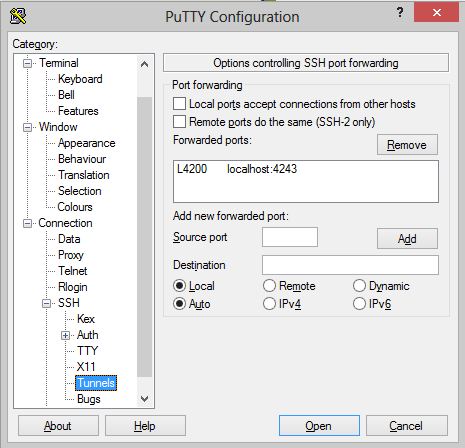Screen dimensions: 465x448
Task: Toggle Remote ports do the same checkbox
Action: tap(179, 122)
